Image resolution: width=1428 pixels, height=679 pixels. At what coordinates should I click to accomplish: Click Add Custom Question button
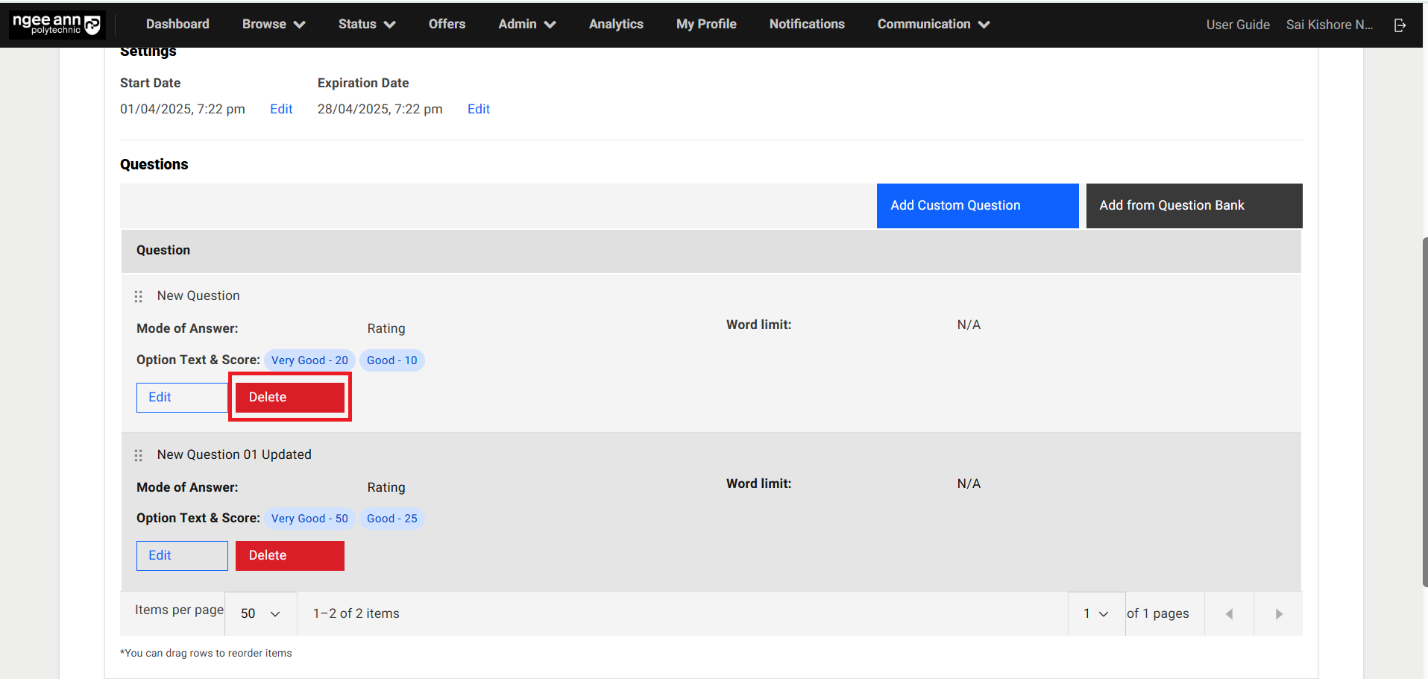977,205
